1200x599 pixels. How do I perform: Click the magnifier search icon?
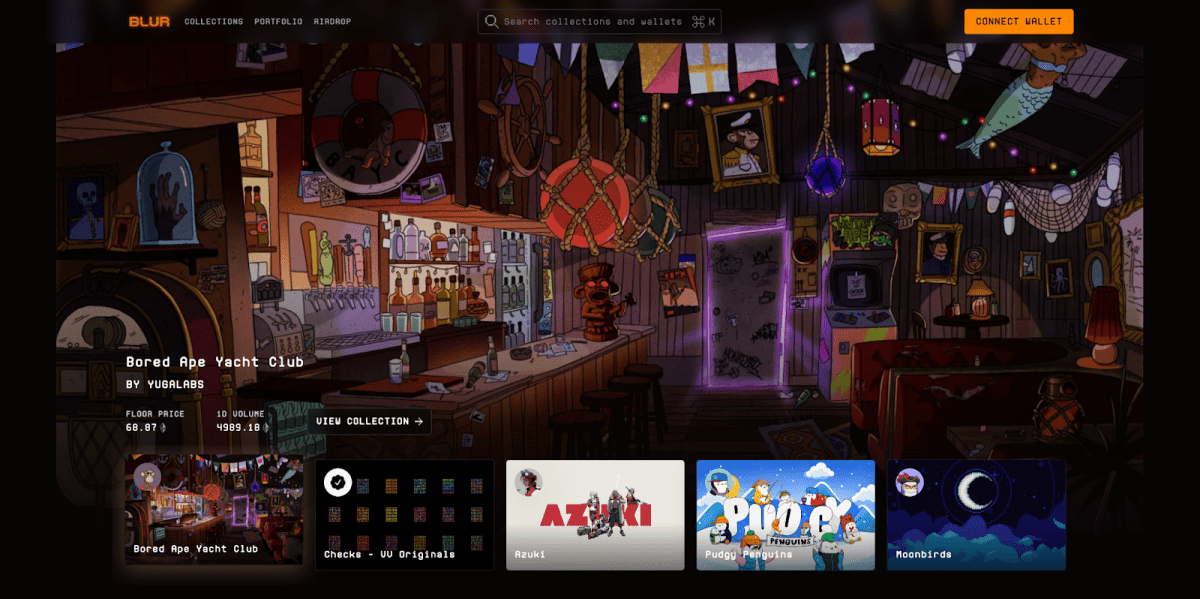tap(491, 21)
